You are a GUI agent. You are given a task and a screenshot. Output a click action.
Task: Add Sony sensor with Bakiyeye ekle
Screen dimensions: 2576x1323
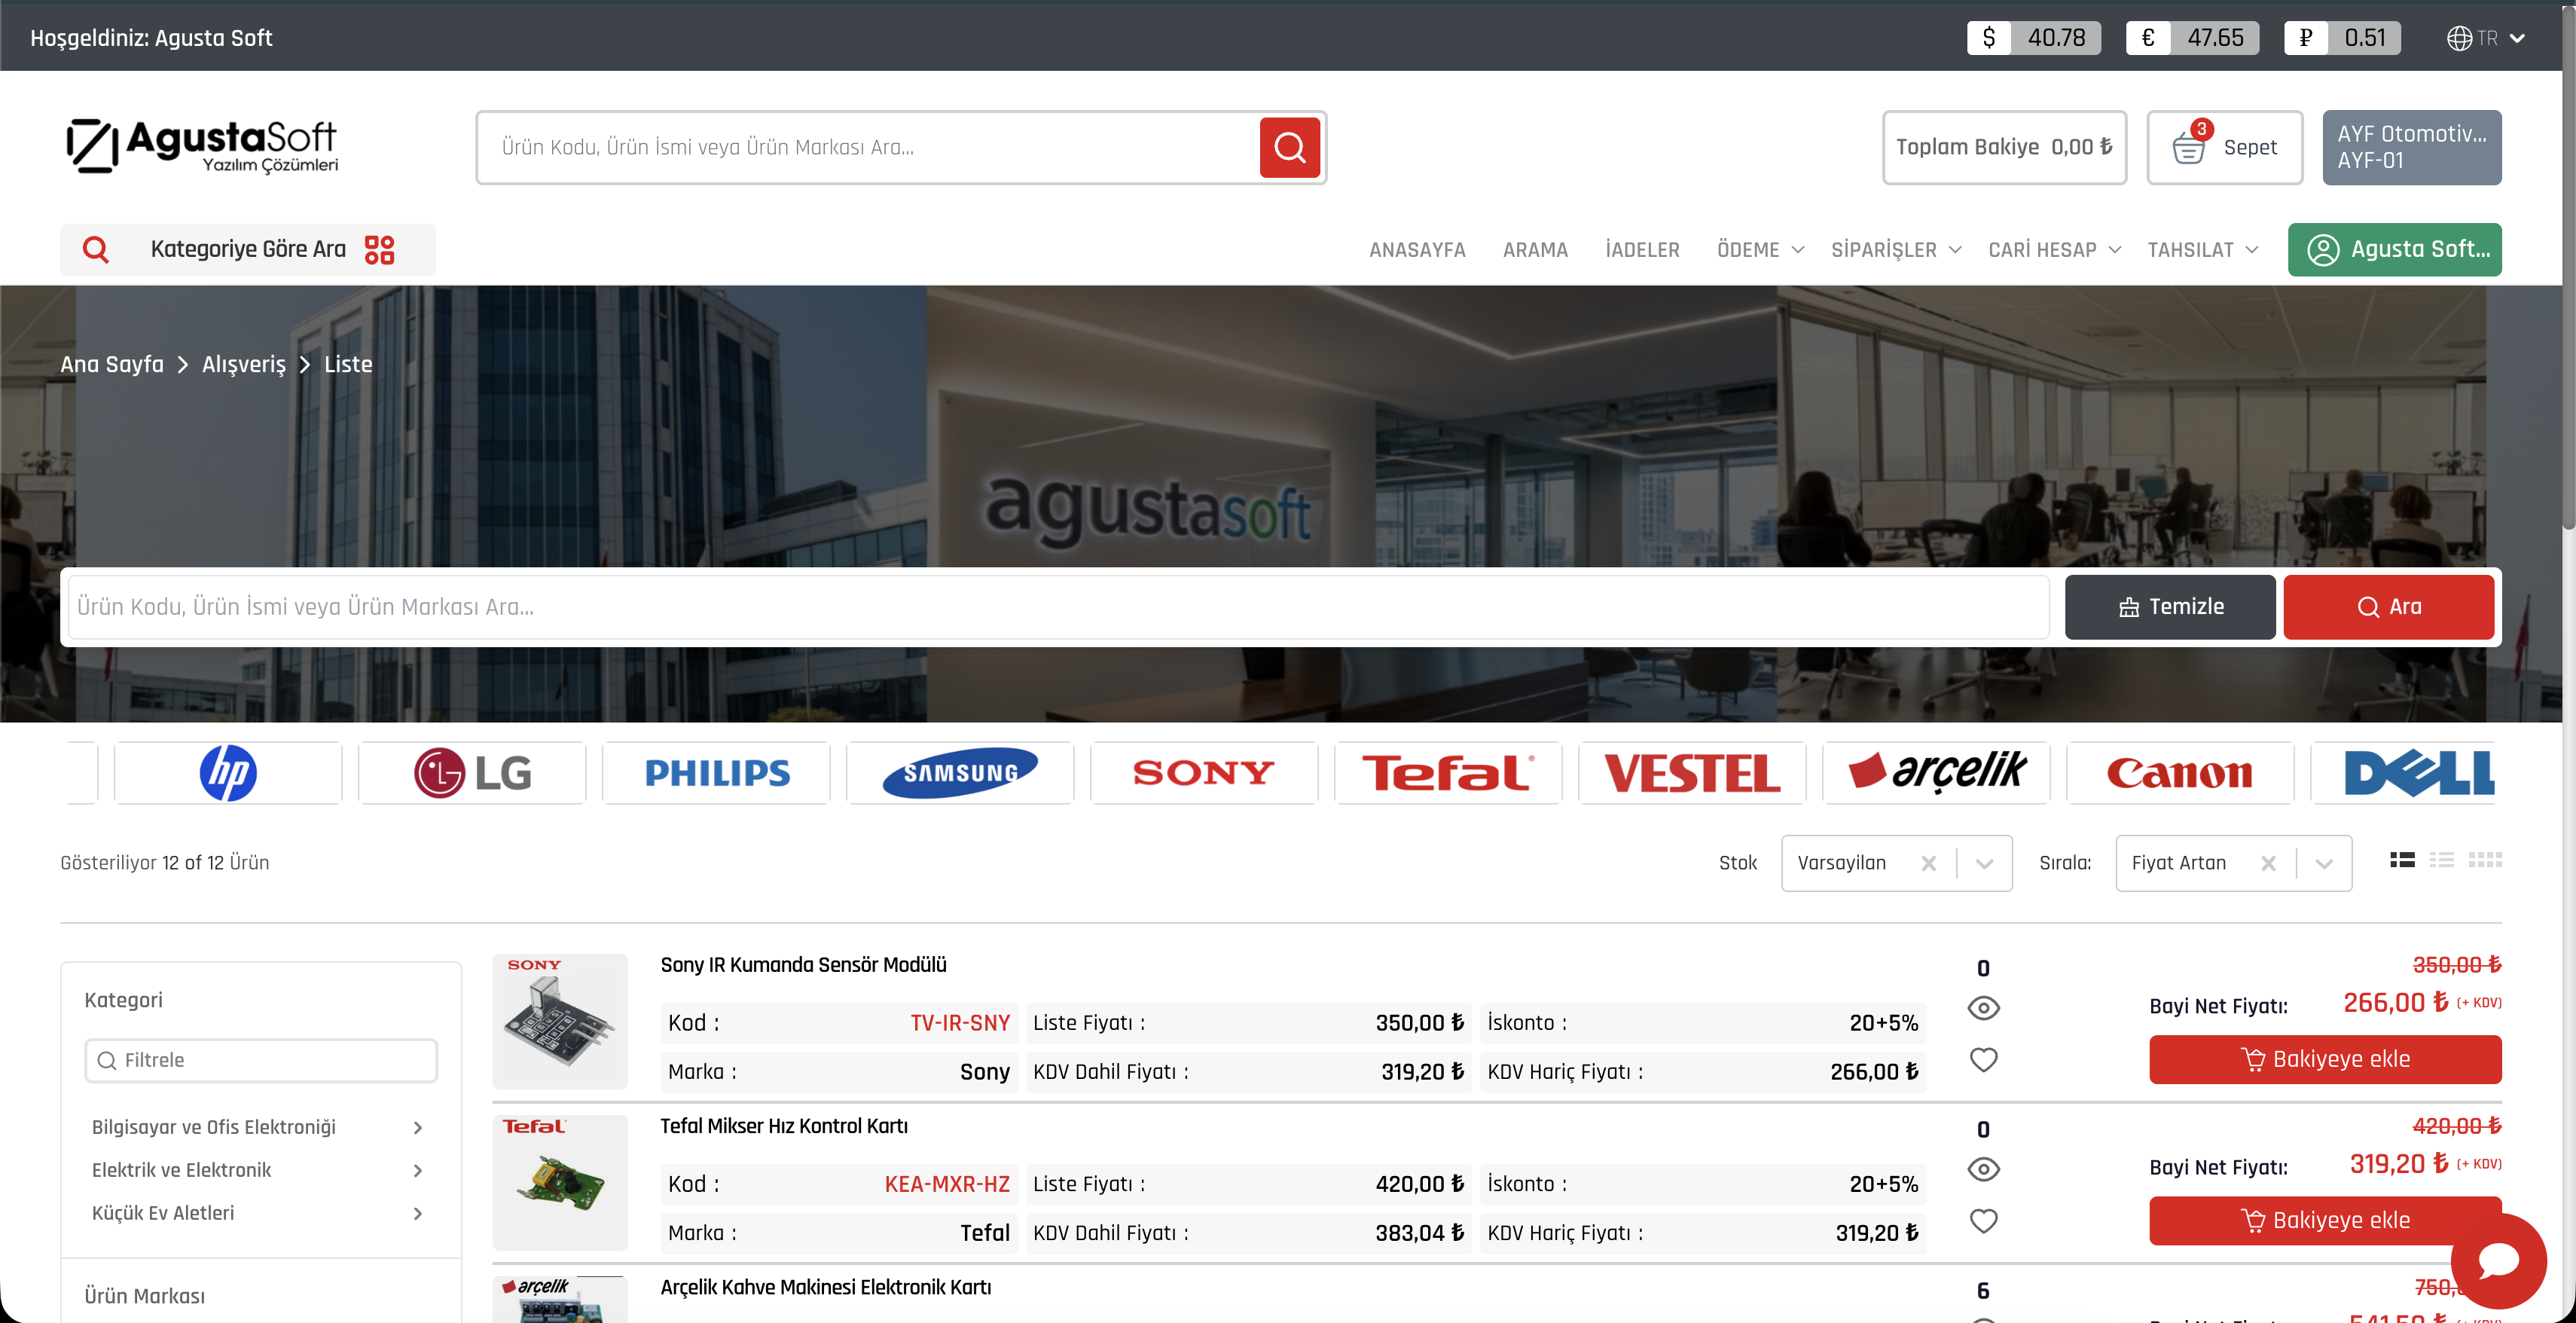coord(2325,1059)
